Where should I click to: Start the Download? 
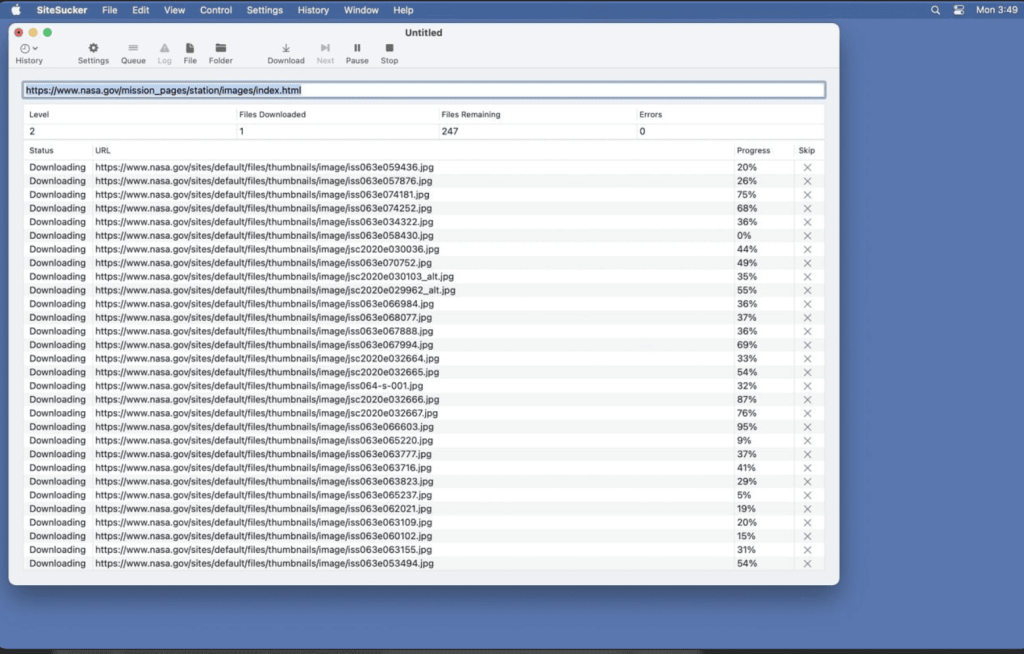(x=286, y=52)
